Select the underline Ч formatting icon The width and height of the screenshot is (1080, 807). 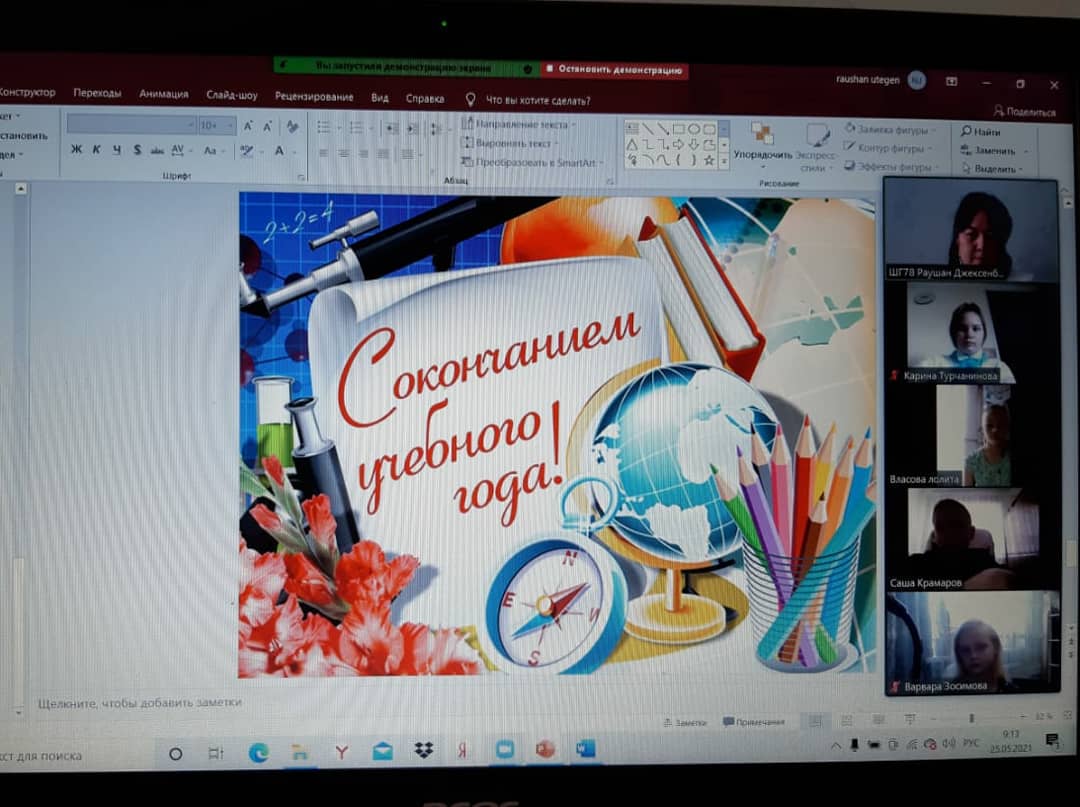[x=115, y=150]
